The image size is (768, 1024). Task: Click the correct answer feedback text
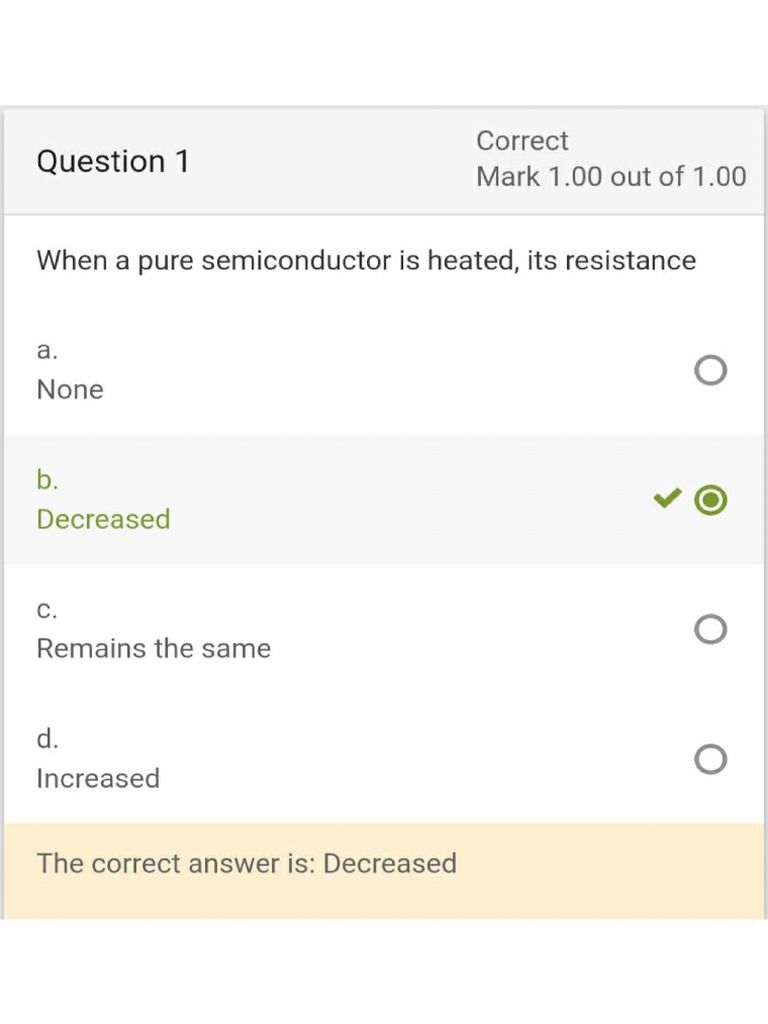pyautogui.click(x=246, y=864)
